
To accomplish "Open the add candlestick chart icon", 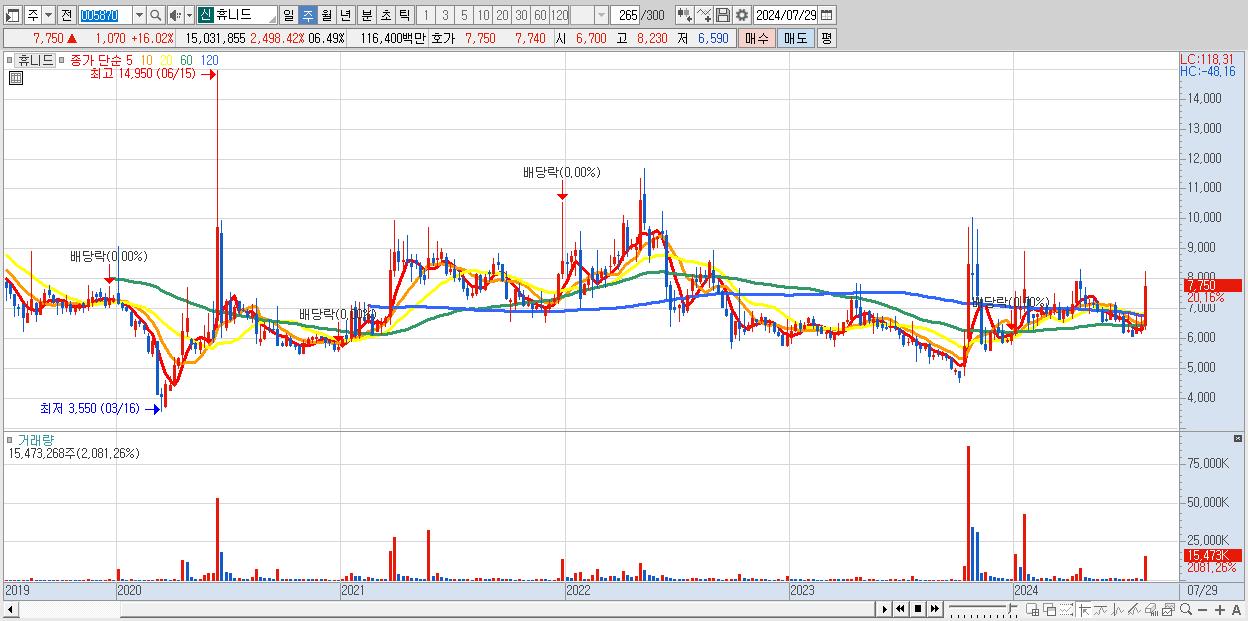I will pyautogui.click(x=684, y=15).
